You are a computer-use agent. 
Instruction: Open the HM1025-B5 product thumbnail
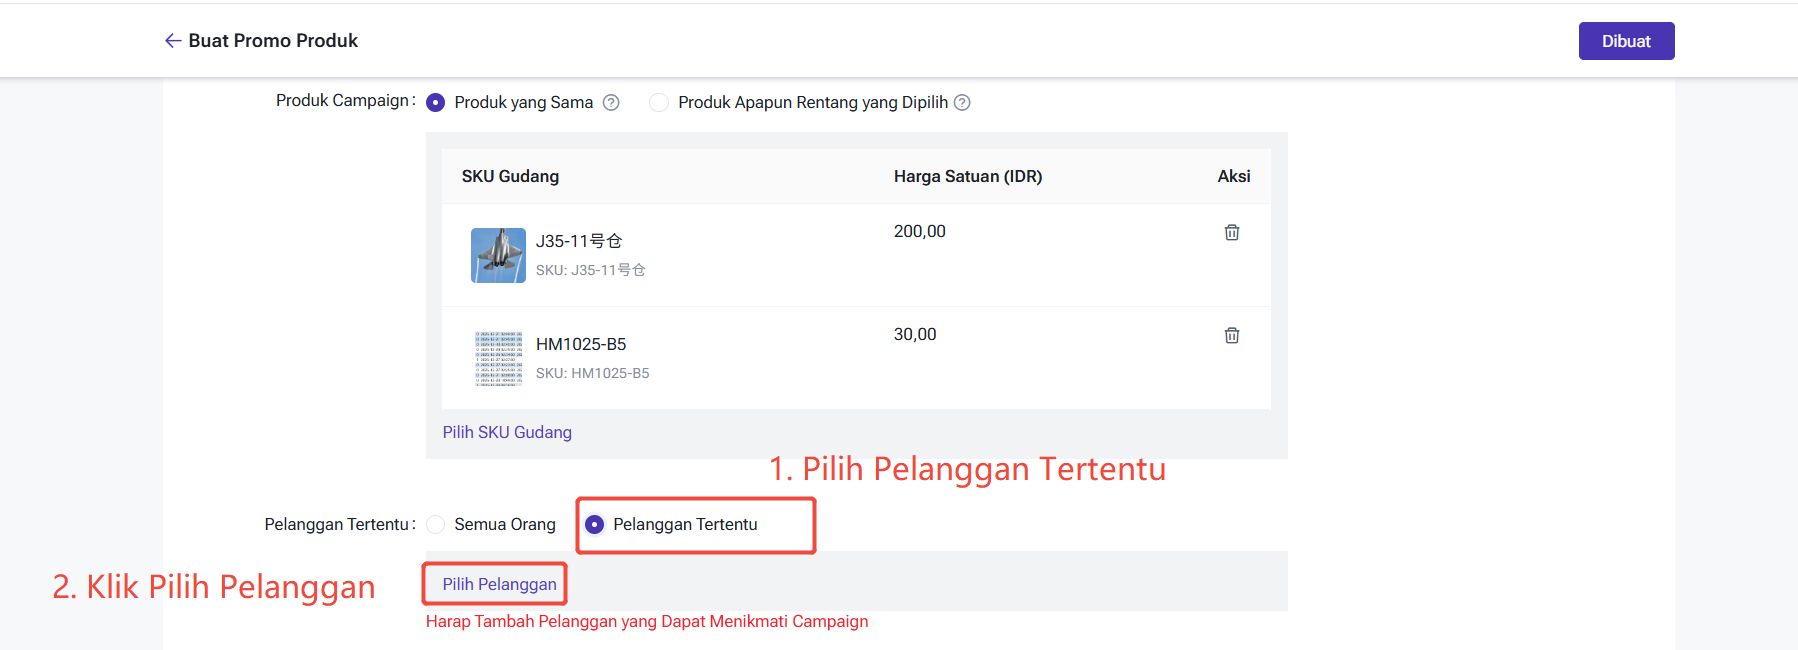pyautogui.click(x=498, y=358)
